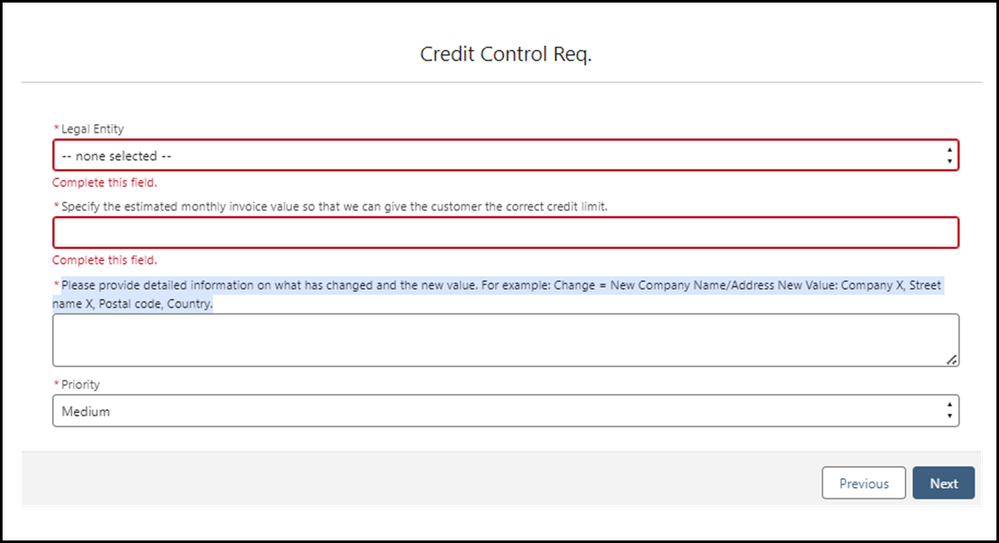This screenshot has height=543, width=999.
Task: Click the error message under Legal Entity
Action: pos(104,183)
